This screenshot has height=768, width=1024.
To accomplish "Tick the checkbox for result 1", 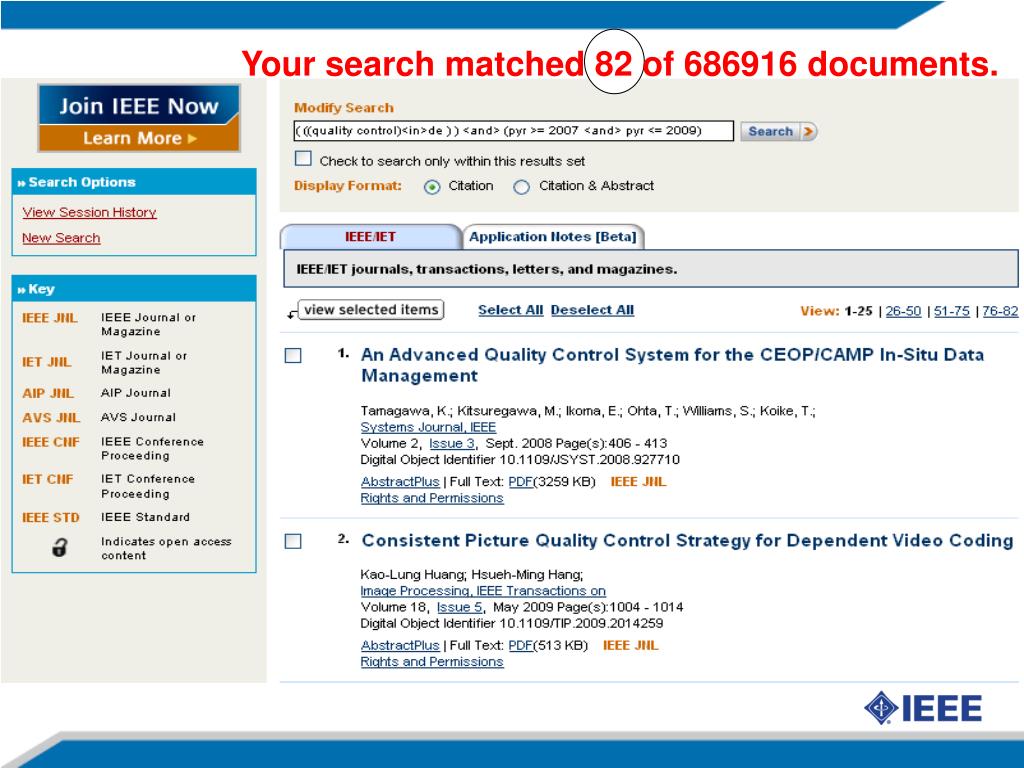I will [293, 355].
